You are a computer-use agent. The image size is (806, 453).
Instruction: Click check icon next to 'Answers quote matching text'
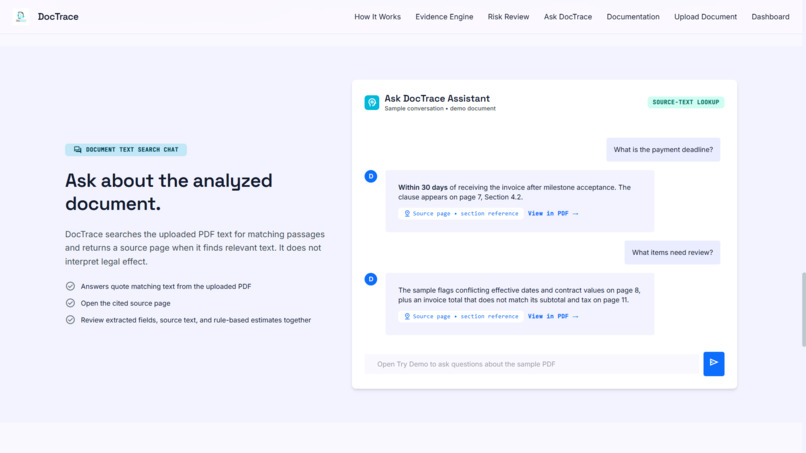tap(70, 286)
